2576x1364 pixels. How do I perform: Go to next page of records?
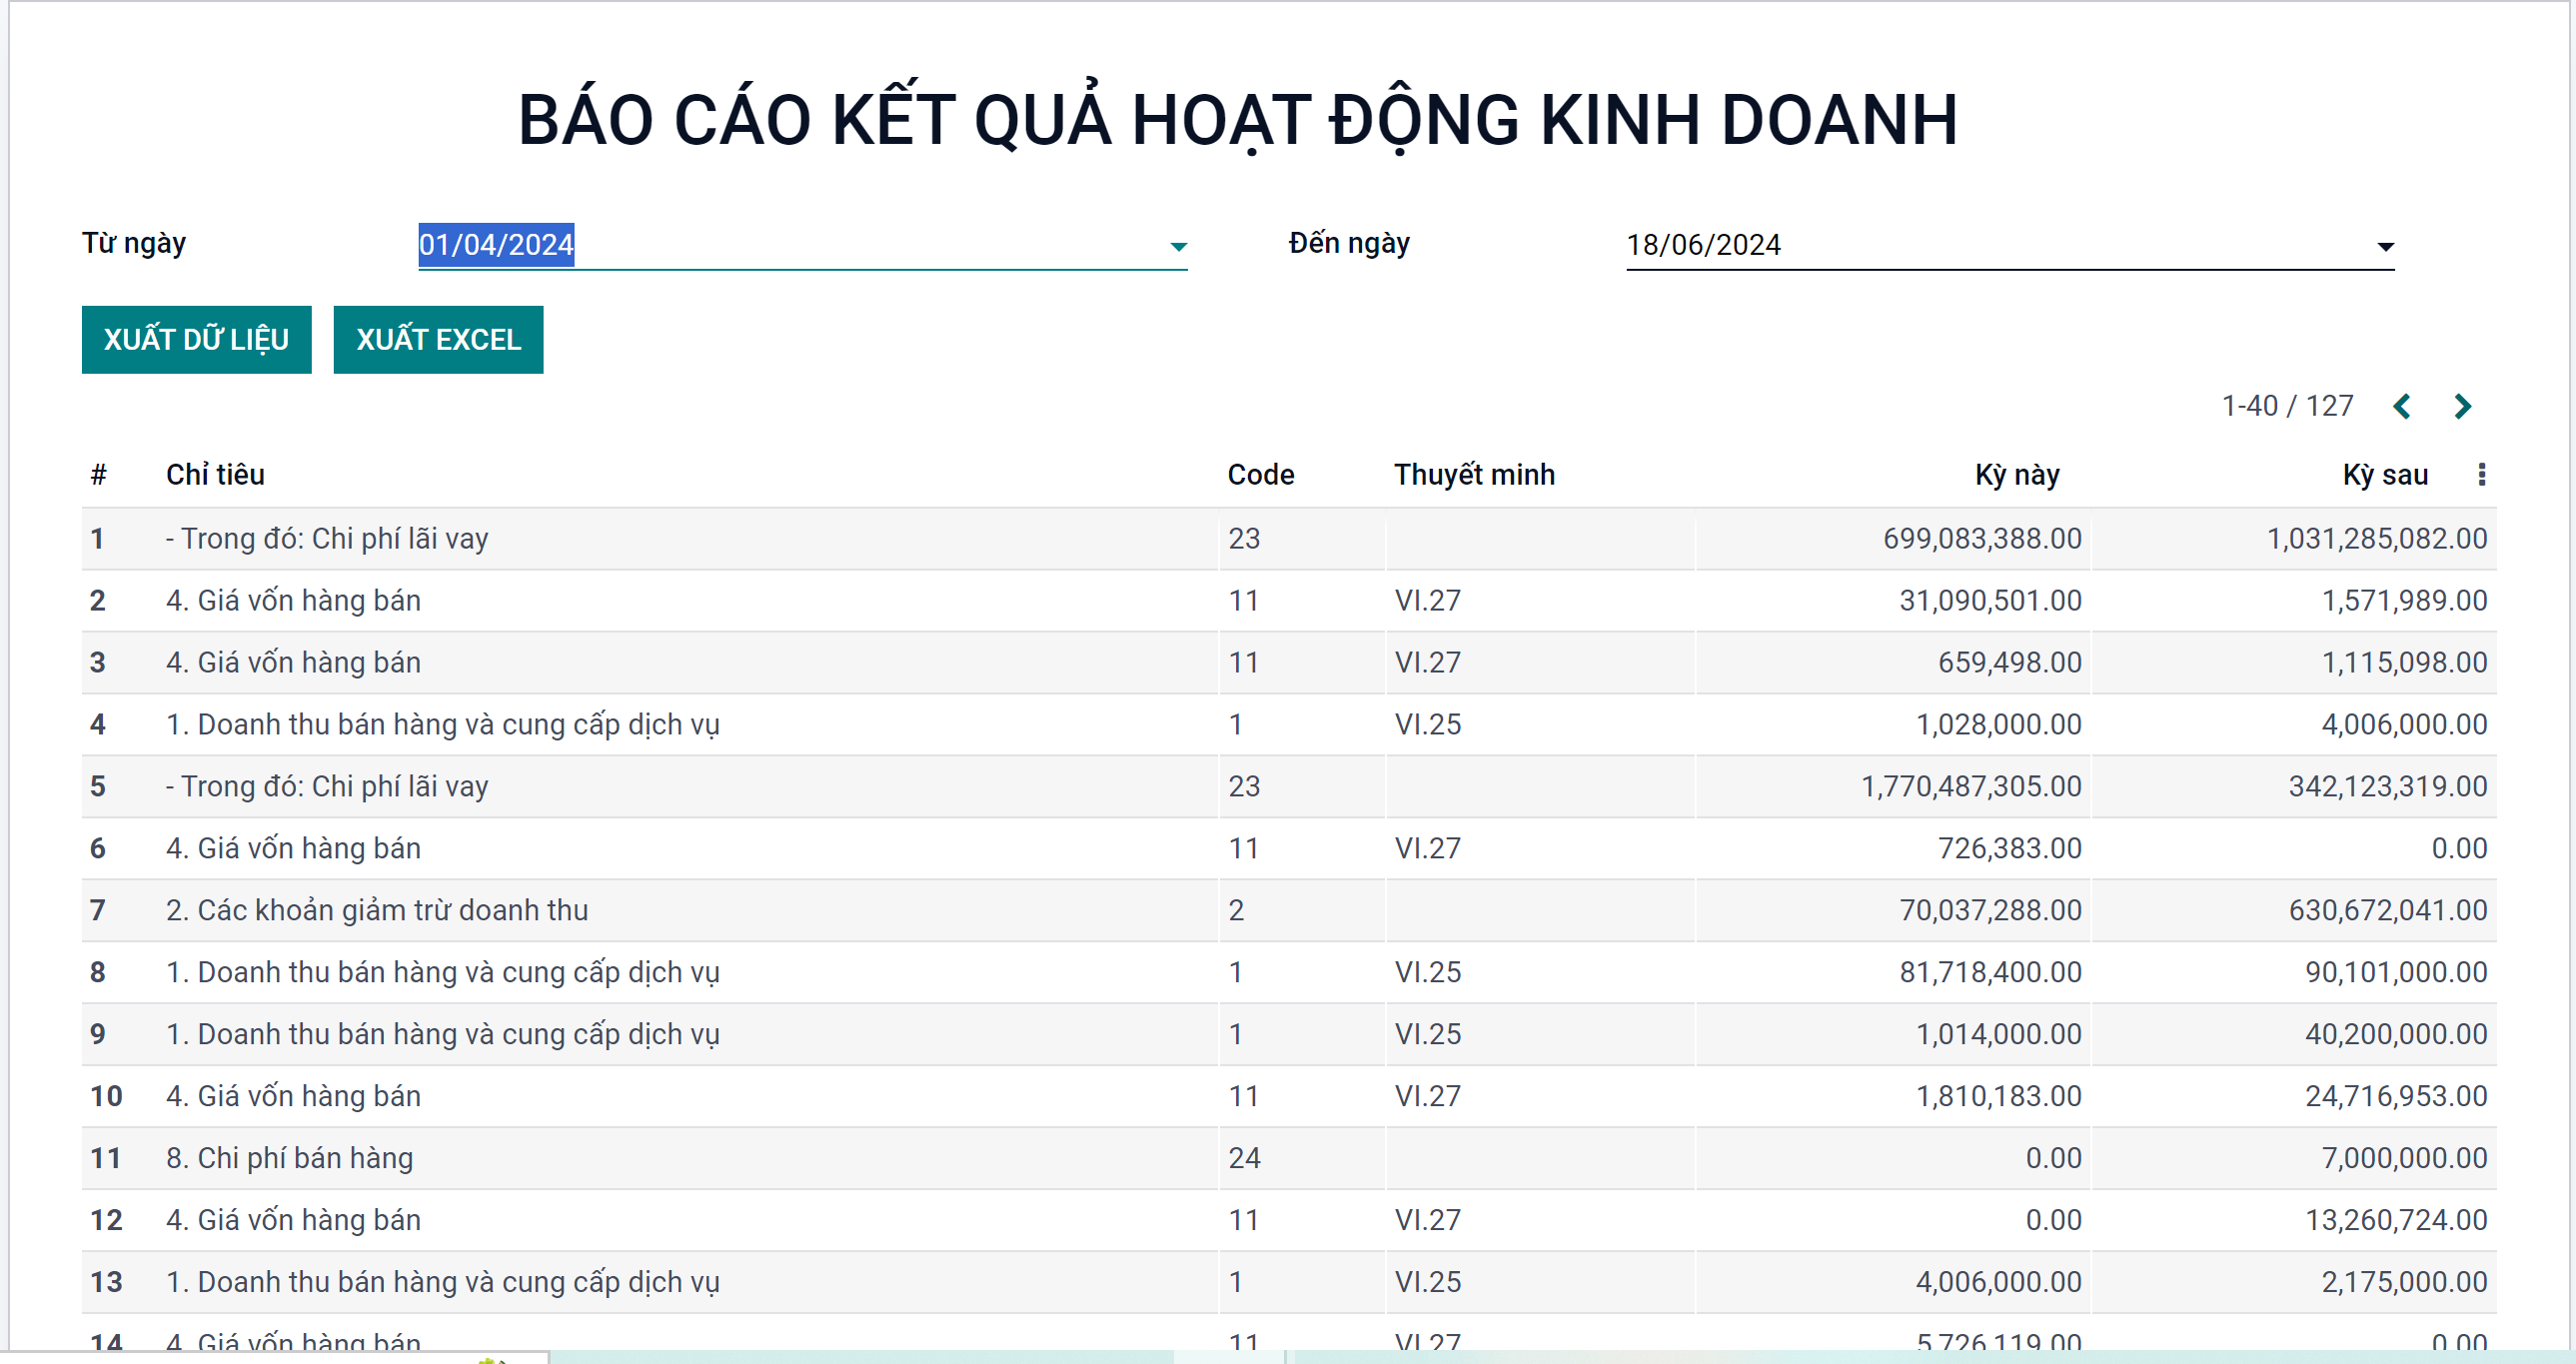click(x=2462, y=406)
